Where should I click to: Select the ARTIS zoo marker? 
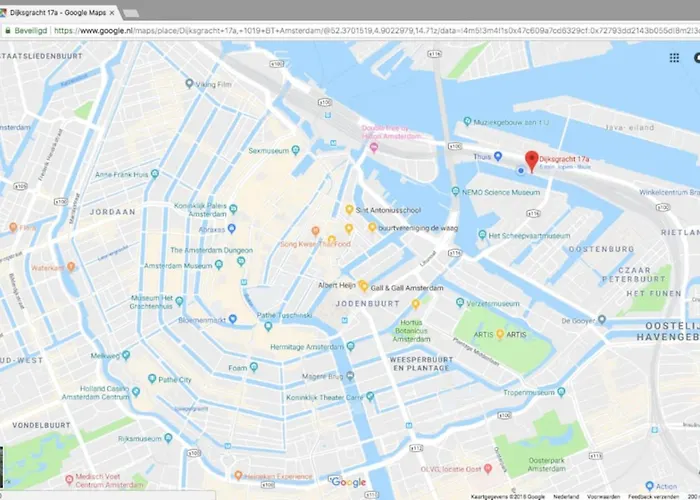[497, 334]
